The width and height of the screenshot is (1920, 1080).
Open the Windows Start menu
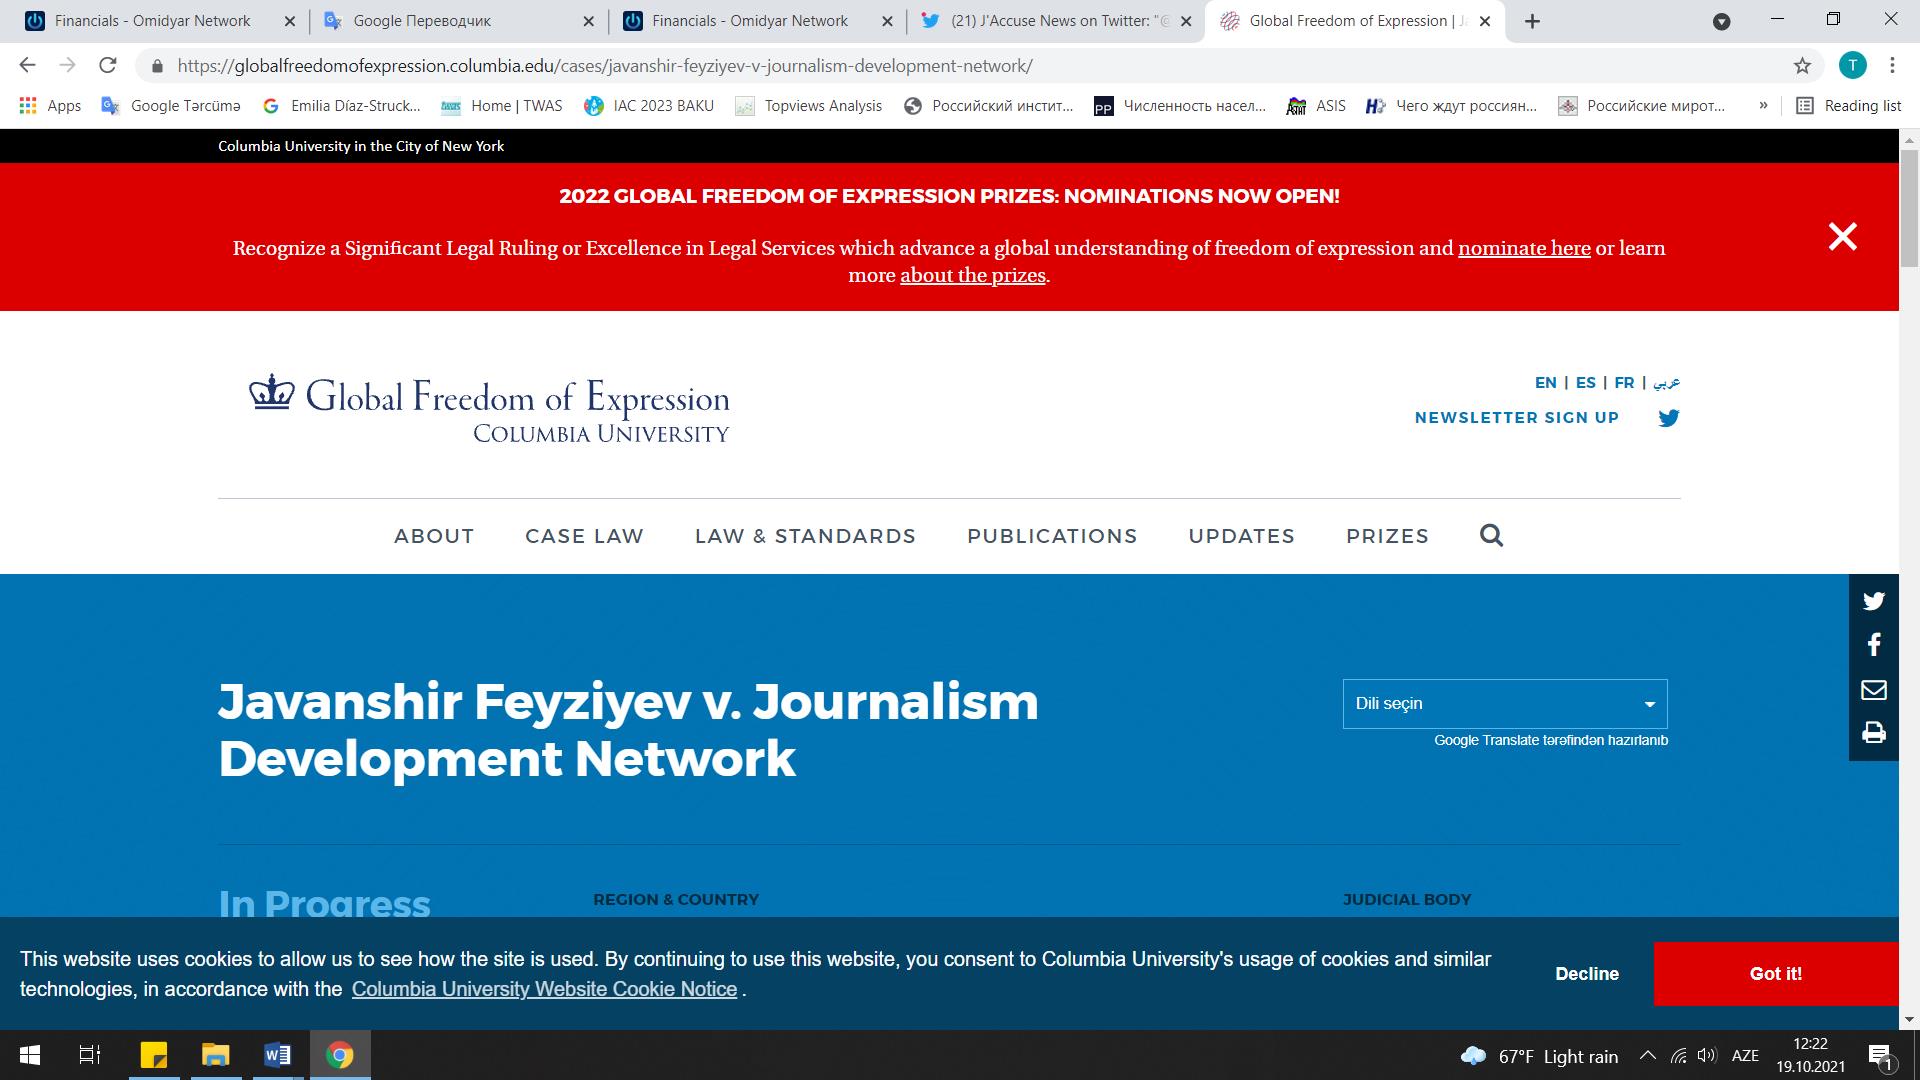click(x=30, y=1055)
